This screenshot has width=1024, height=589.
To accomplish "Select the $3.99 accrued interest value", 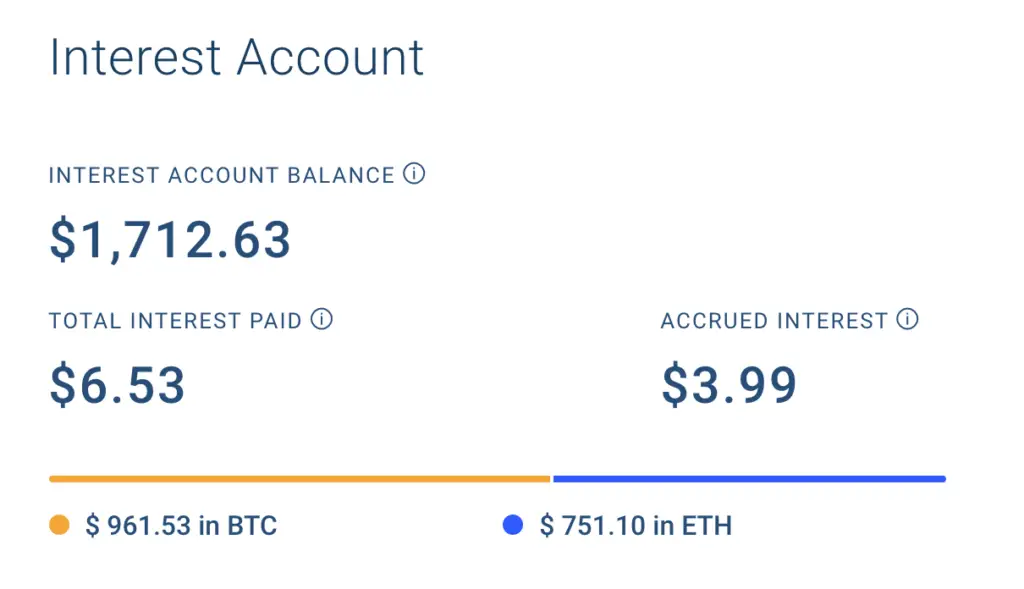I will click(x=729, y=385).
